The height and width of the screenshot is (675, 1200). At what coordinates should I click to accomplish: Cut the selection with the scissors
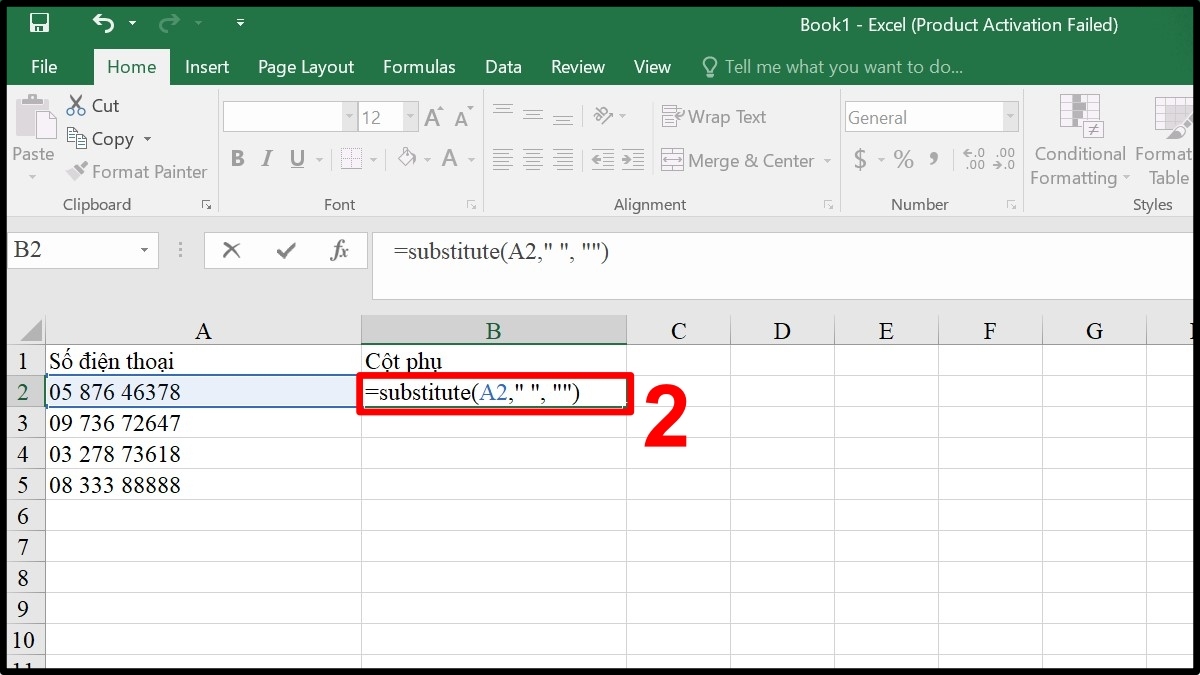93,105
